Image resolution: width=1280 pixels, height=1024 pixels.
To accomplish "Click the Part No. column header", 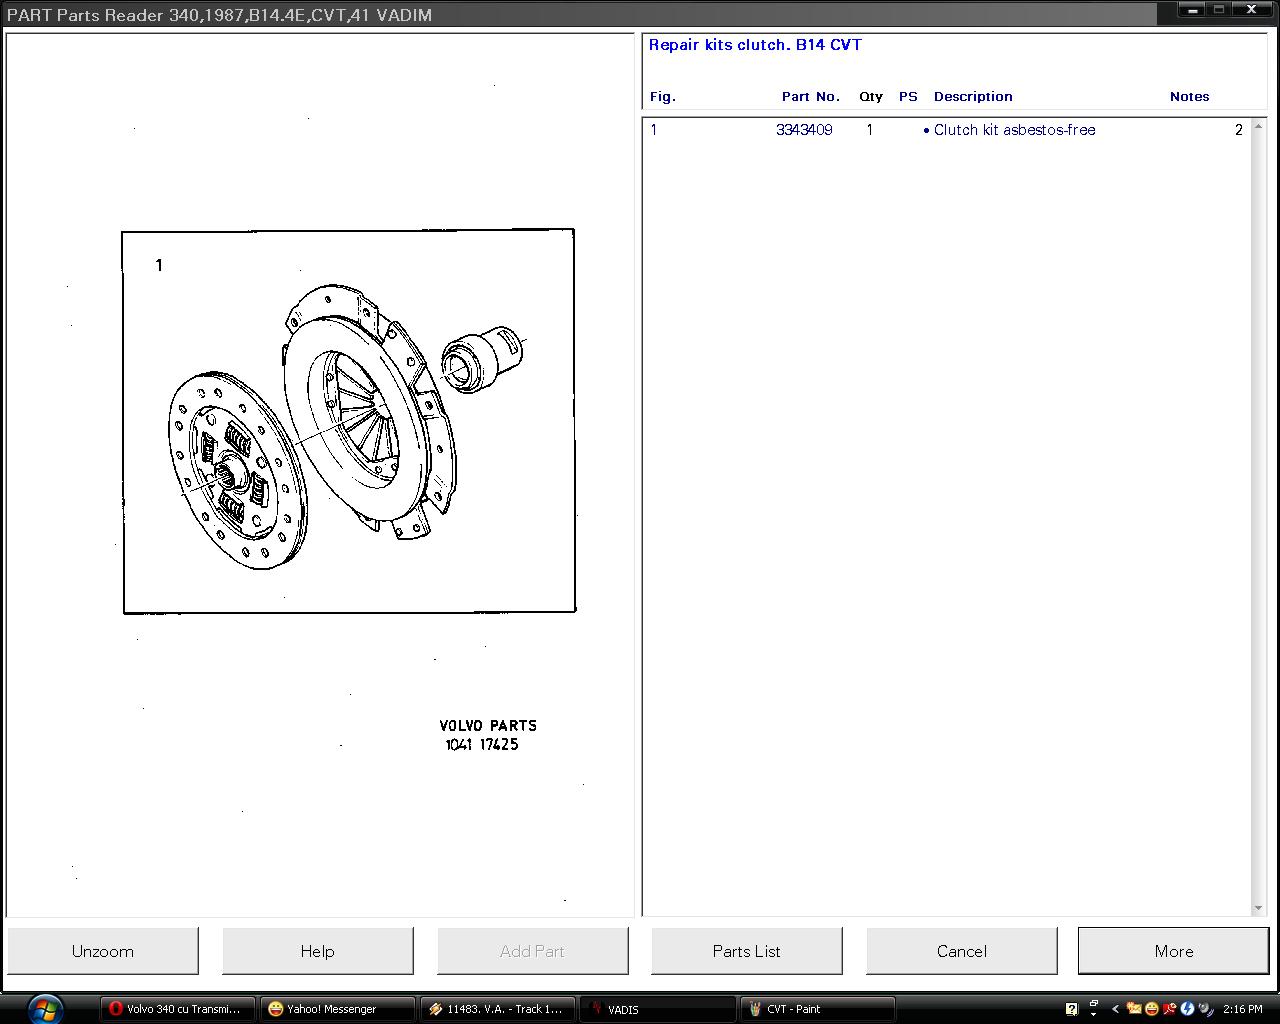I will pyautogui.click(x=811, y=97).
